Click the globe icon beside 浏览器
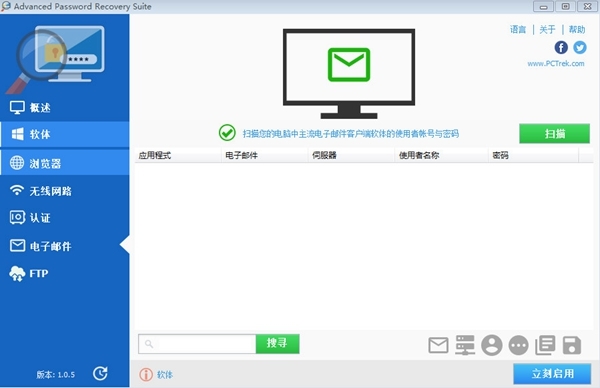The image size is (600, 388). click(x=17, y=163)
